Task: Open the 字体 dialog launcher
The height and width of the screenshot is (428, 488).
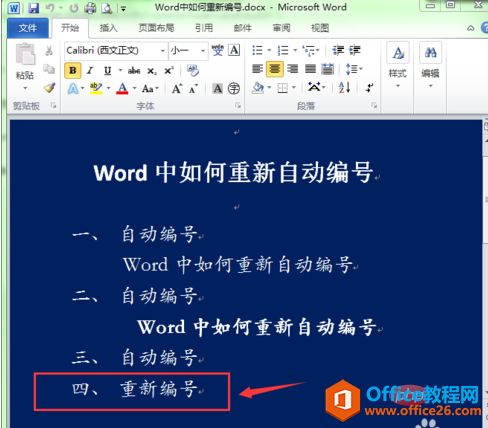Action: click(238, 105)
